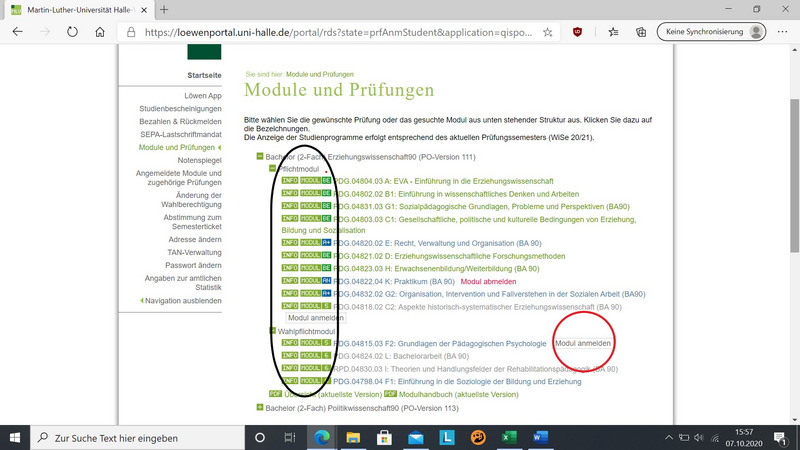The image size is (800, 450).
Task: Click the browser refresh icon
Action: pyautogui.click(x=72, y=31)
